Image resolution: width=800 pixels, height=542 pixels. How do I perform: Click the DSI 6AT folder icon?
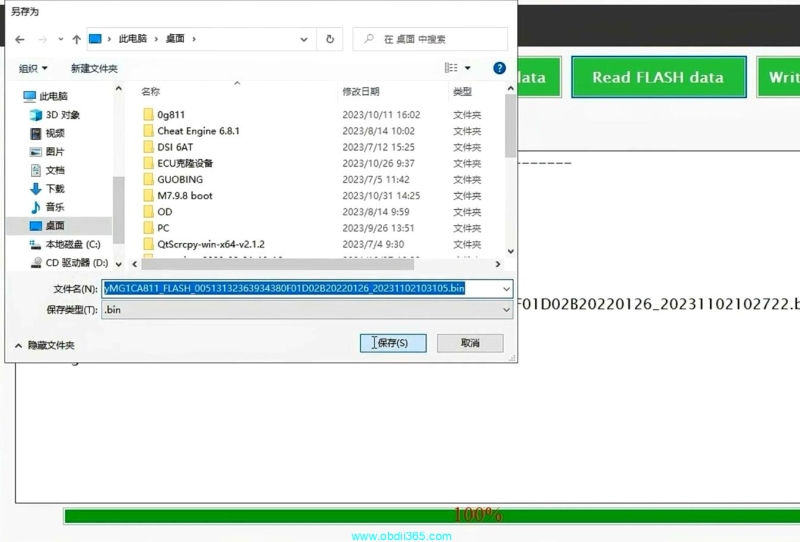(148, 147)
